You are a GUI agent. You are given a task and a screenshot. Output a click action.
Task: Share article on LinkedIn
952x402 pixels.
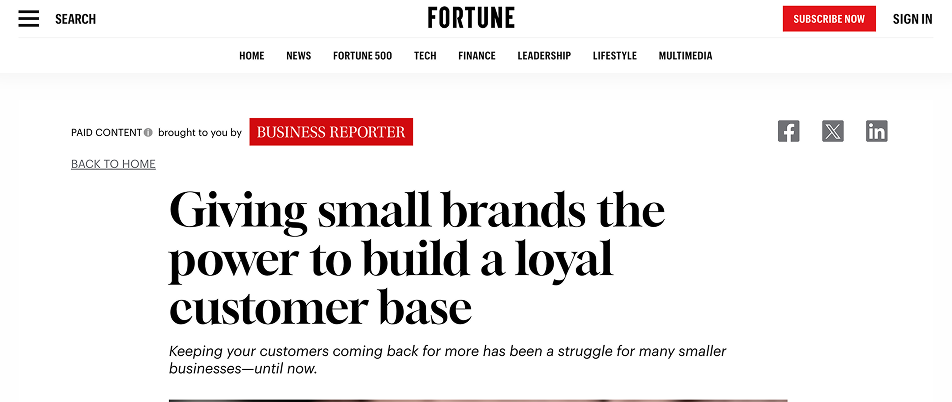pos(877,131)
